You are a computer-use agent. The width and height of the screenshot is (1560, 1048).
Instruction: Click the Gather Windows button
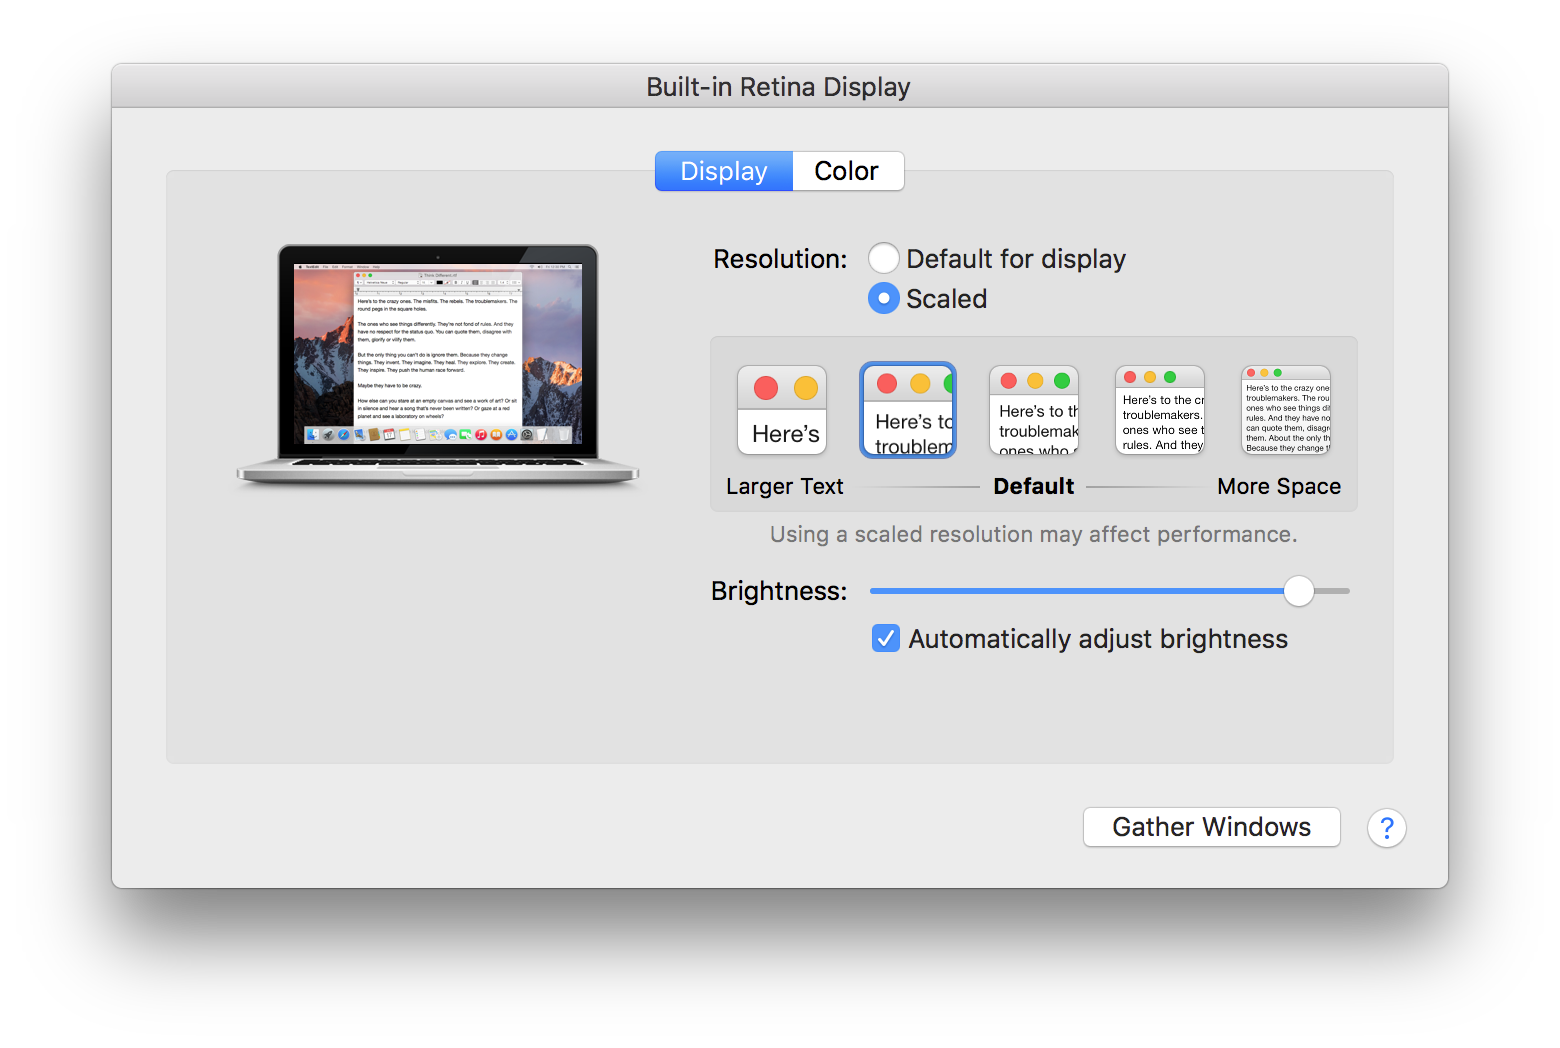1211,827
